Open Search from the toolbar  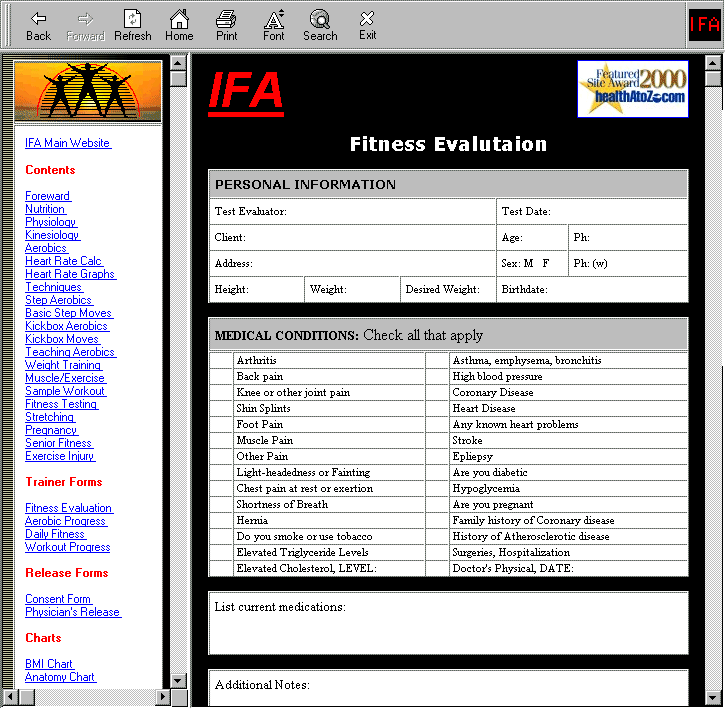pos(320,26)
